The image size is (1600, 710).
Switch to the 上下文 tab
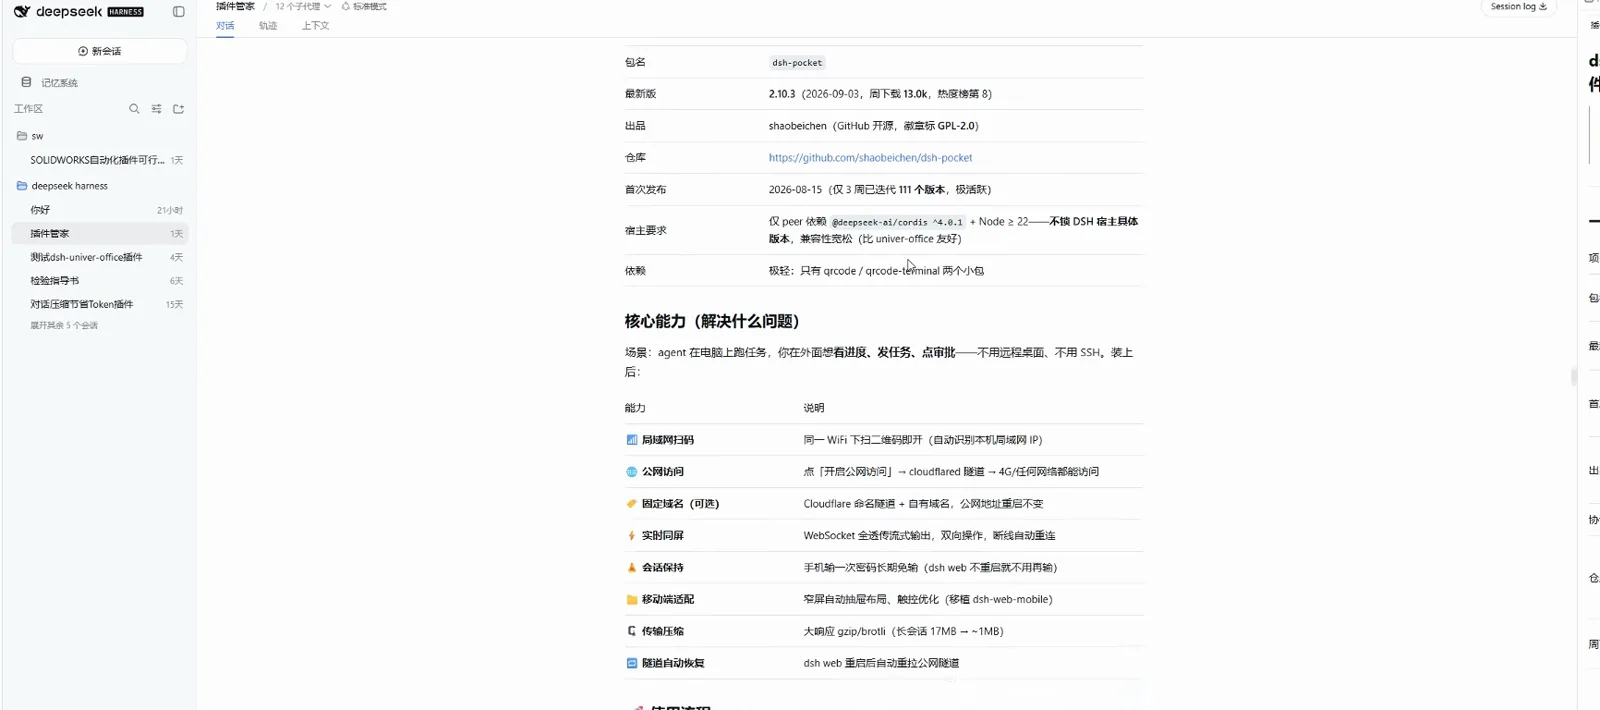[315, 26]
